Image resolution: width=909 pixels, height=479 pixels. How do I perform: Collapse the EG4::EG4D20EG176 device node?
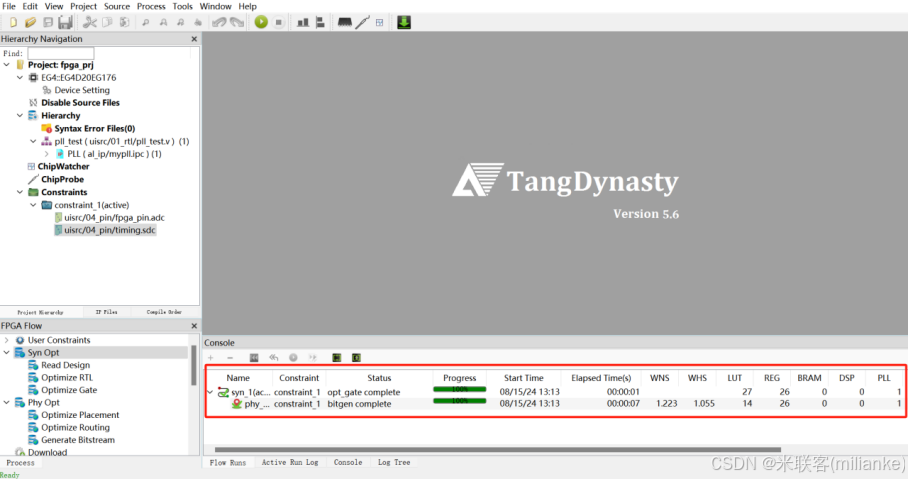(20, 77)
